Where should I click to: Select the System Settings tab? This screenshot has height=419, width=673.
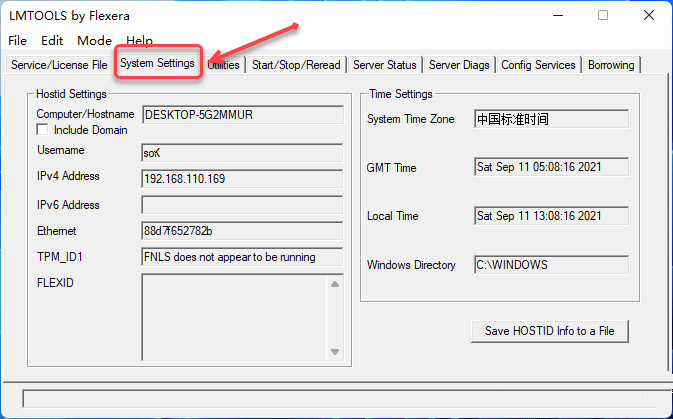click(x=157, y=63)
